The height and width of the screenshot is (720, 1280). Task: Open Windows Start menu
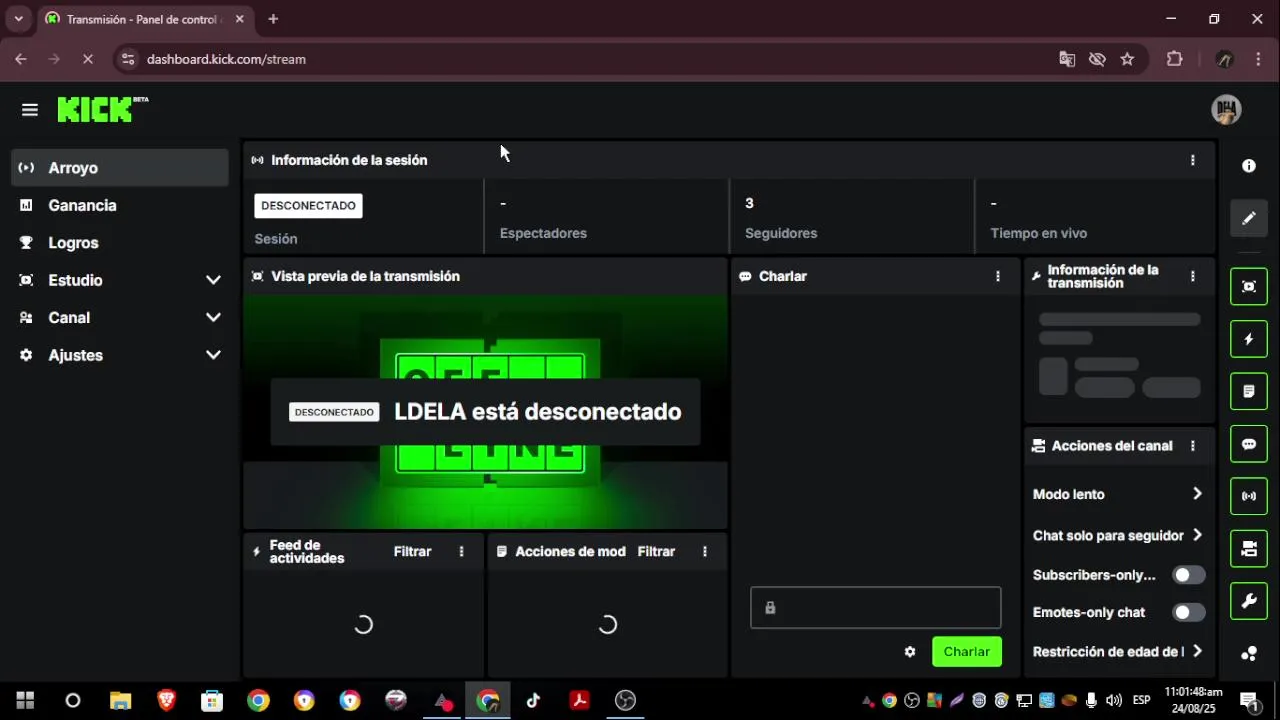25,700
